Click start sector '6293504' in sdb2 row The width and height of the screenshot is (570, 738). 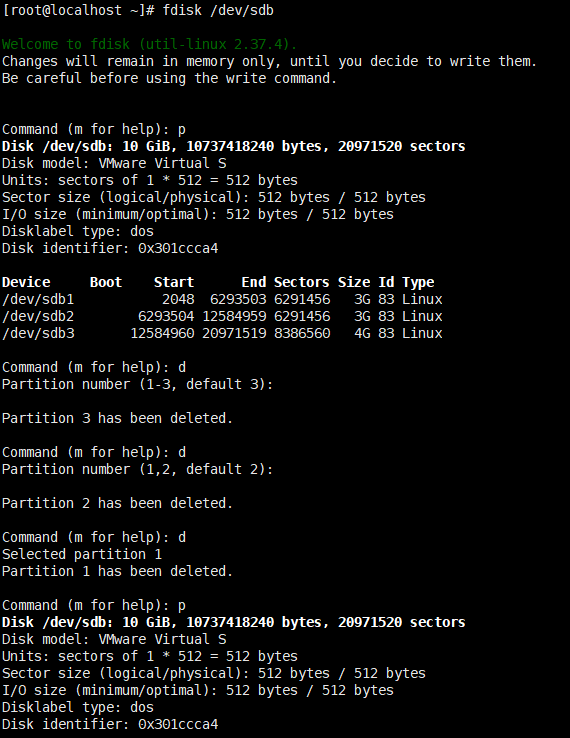(x=166, y=316)
